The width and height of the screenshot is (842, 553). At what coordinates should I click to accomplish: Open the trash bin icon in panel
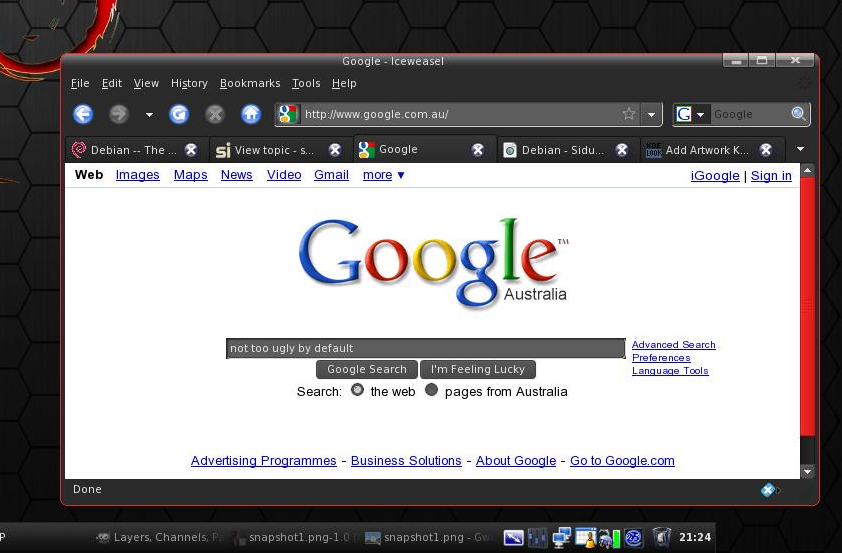[662, 537]
